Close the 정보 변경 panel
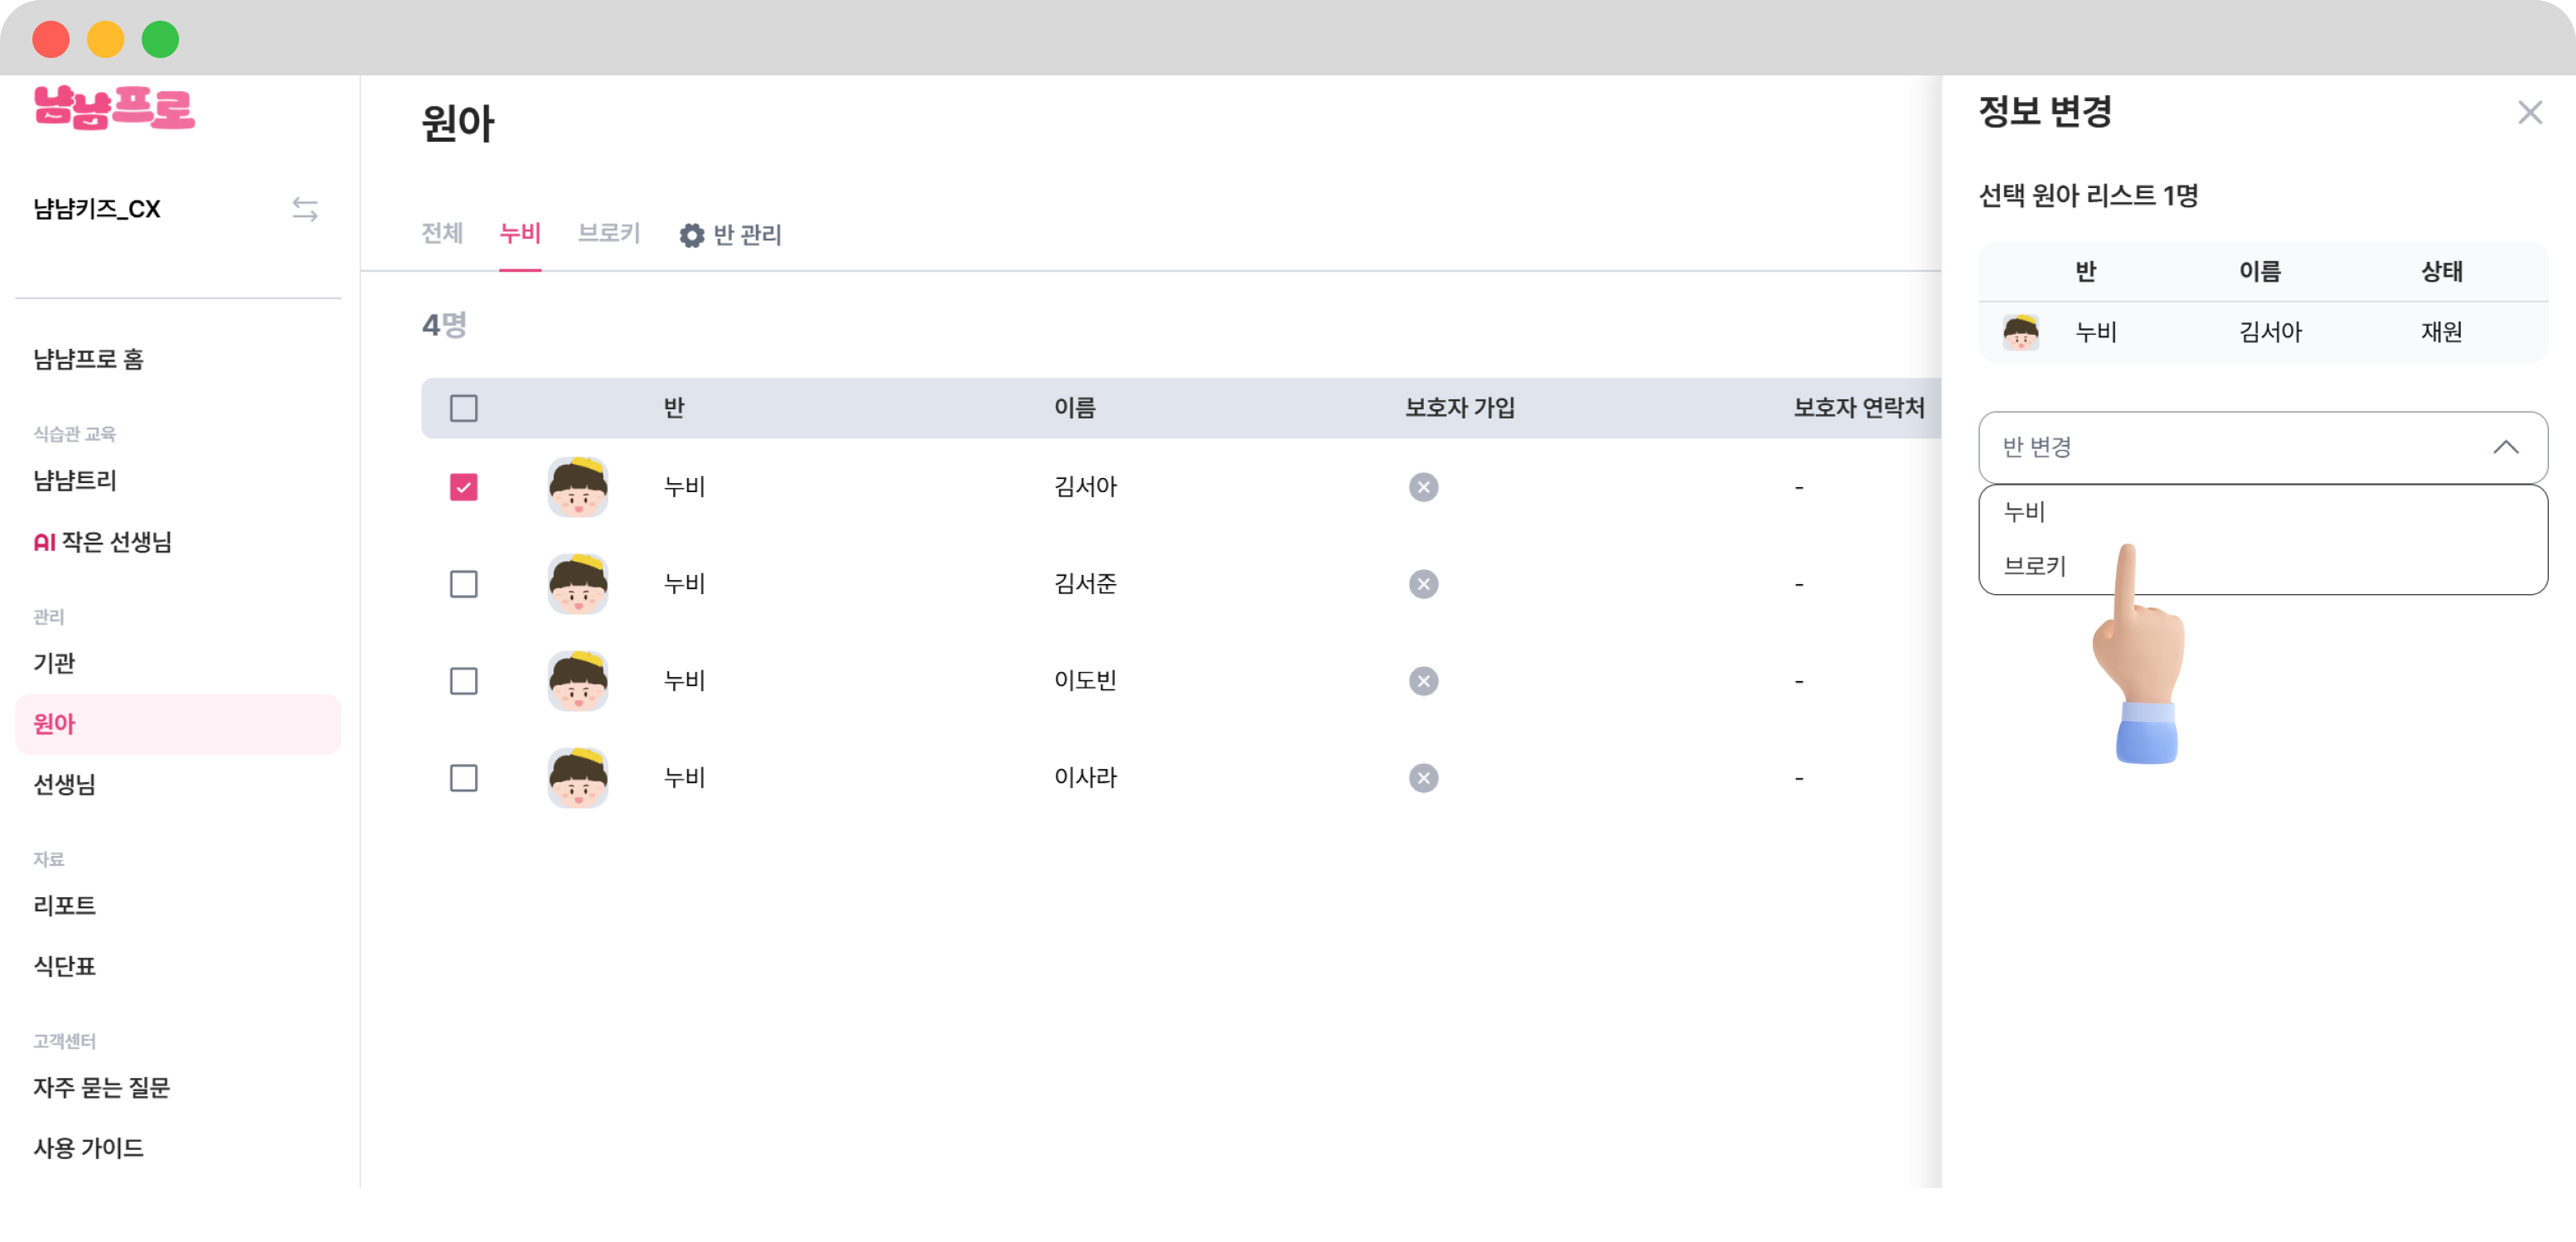The height and width of the screenshot is (1242, 2576). click(2529, 112)
